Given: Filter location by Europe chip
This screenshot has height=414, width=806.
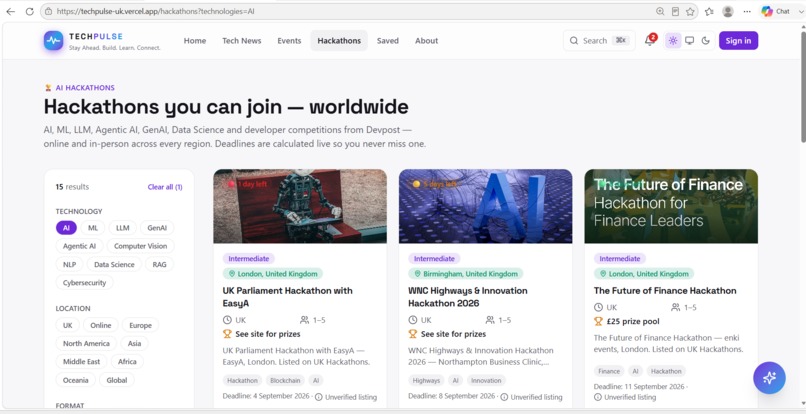Looking at the screenshot, I should click(140, 326).
